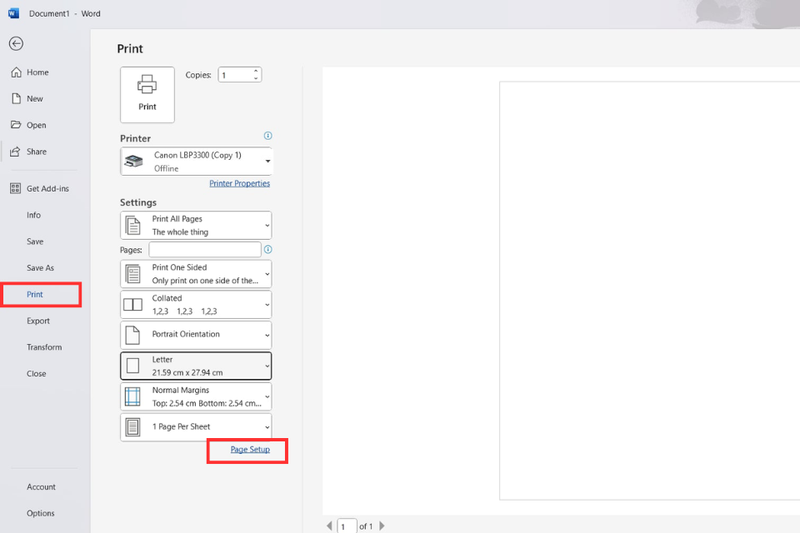This screenshot has height=533, width=800.
Task: Open the Letter paper size dropdown
Action: pyautogui.click(x=196, y=366)
